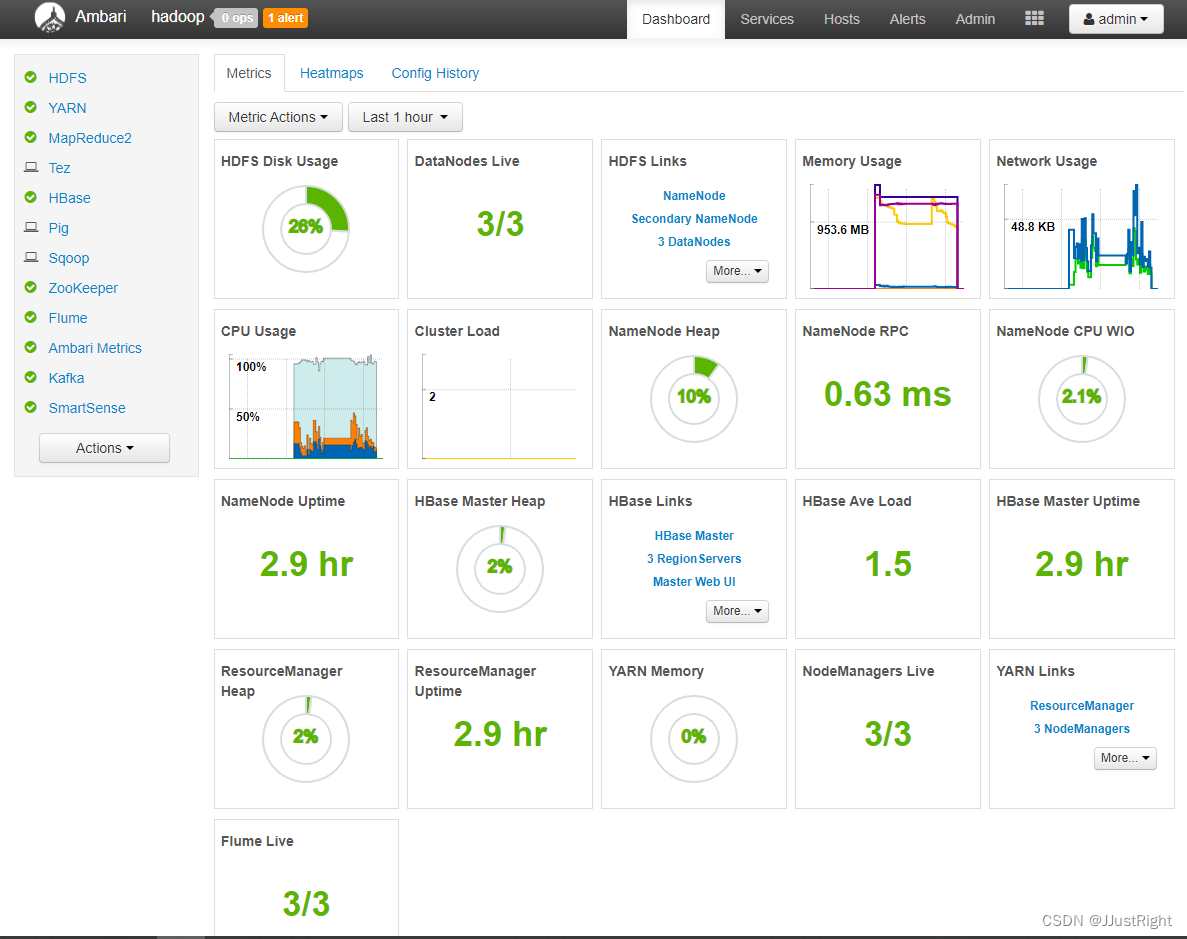
Task: Open the HDFS service link
Action: (67, 78)
